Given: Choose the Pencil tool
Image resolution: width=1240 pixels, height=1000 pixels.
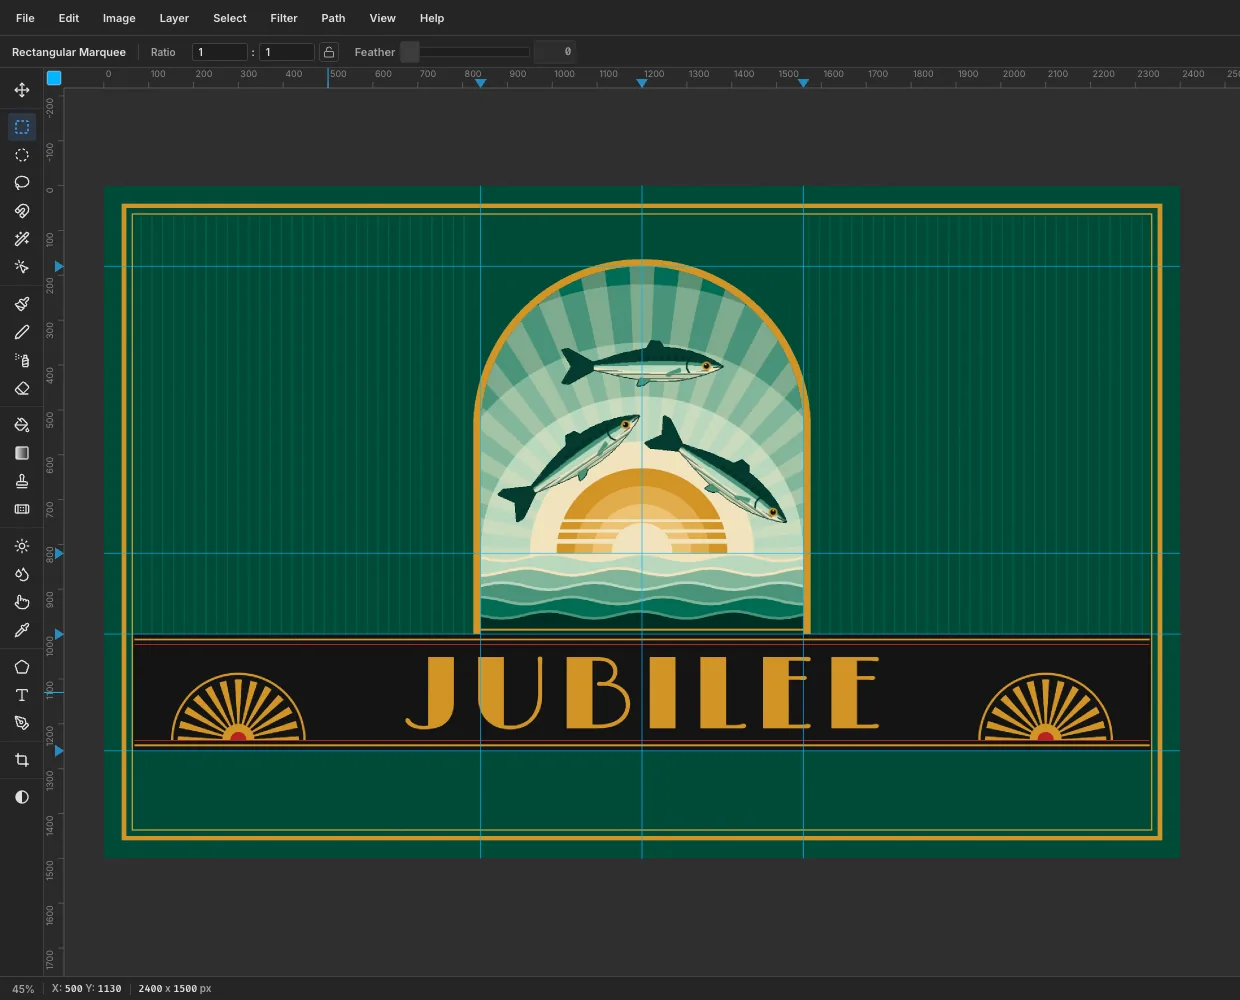Looking at the screenshot, I should 22,332.
